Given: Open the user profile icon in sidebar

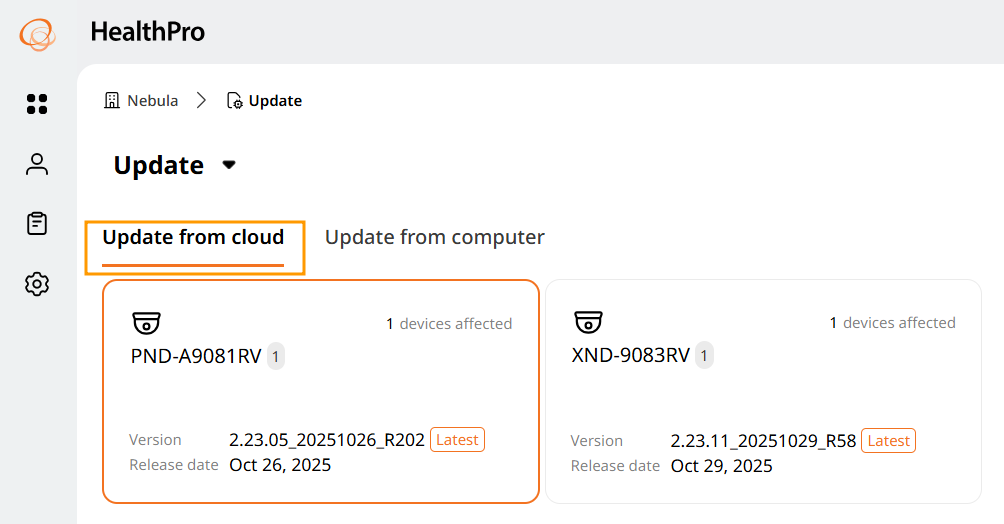Looking at the screenshot, I should tap(37, 164).
